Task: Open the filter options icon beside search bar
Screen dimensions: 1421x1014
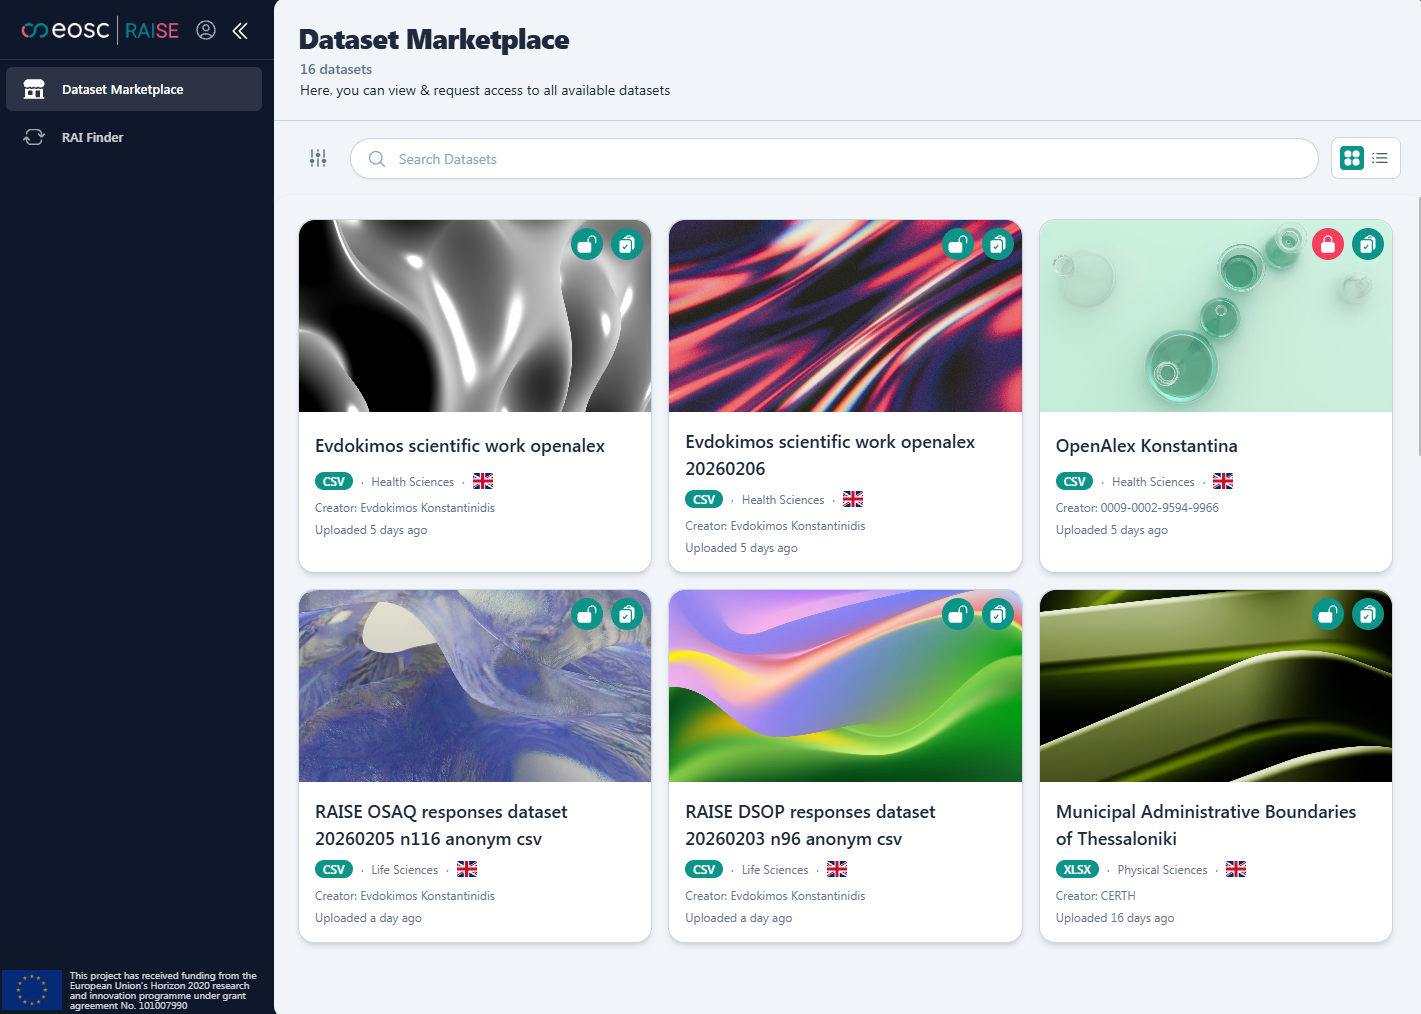Action: [318, 158]
